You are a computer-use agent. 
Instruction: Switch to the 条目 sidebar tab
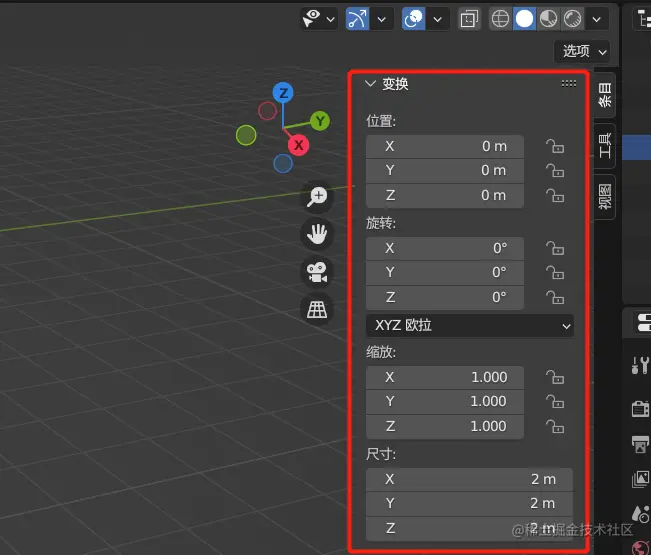[604, 95]
